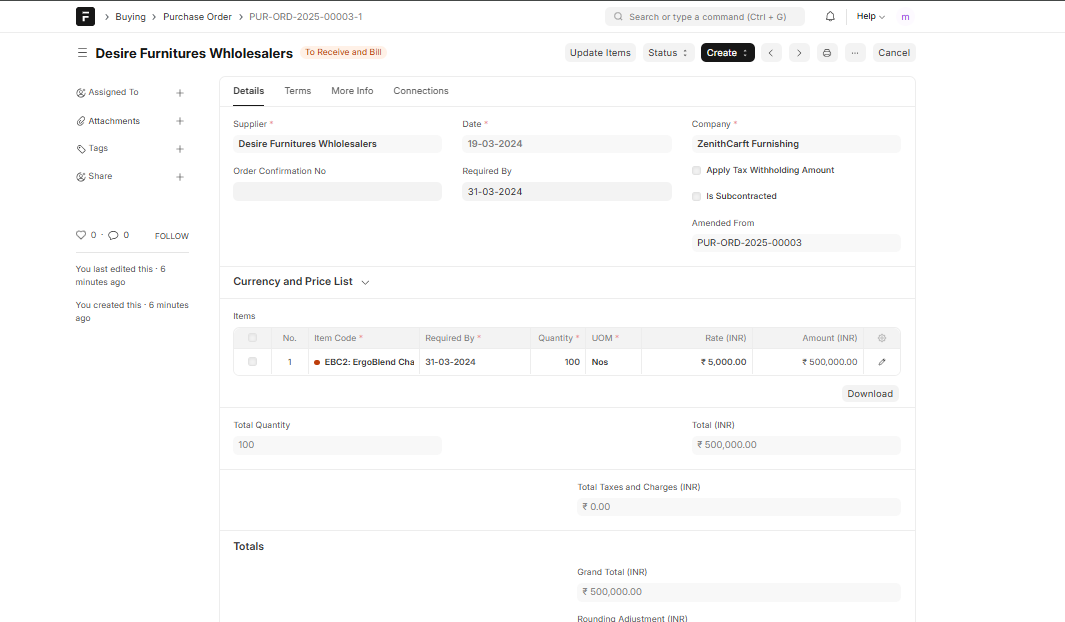
Task: Go to Purchase Order breadcrumb
Action: [x=197, y=16]
